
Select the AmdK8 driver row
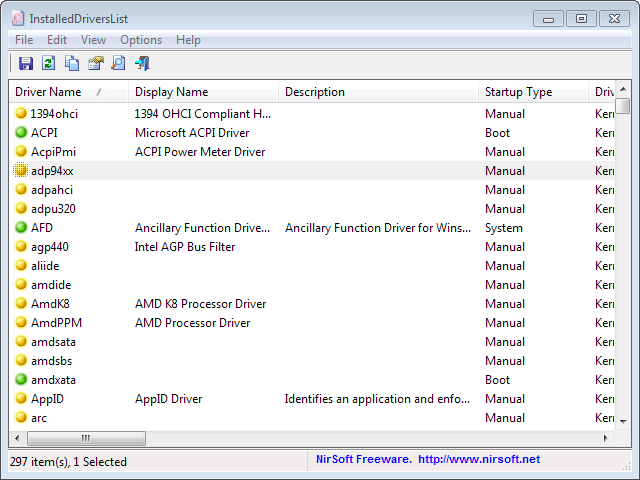click(311, 304)
